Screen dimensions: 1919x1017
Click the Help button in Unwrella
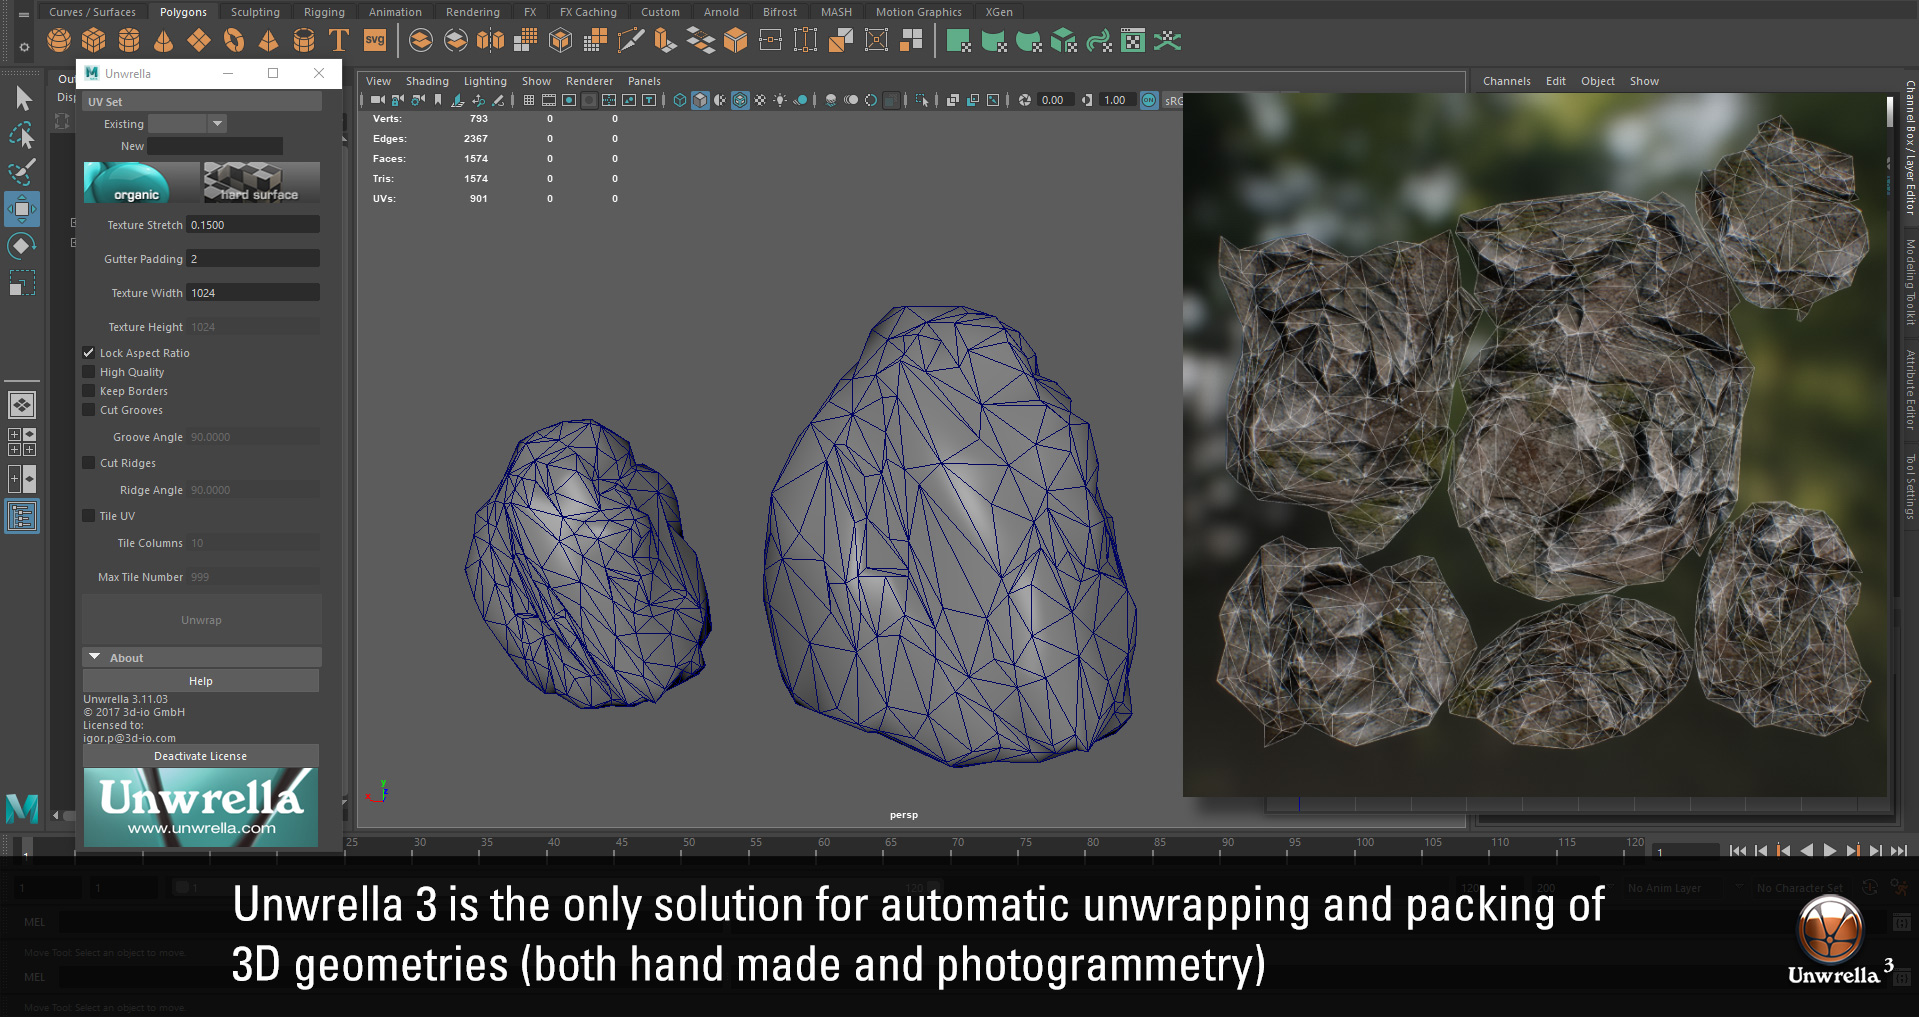[201, 681]
